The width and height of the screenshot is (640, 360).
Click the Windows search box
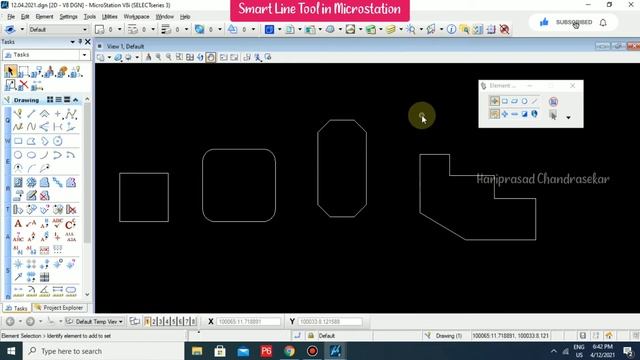click(103, 351)
